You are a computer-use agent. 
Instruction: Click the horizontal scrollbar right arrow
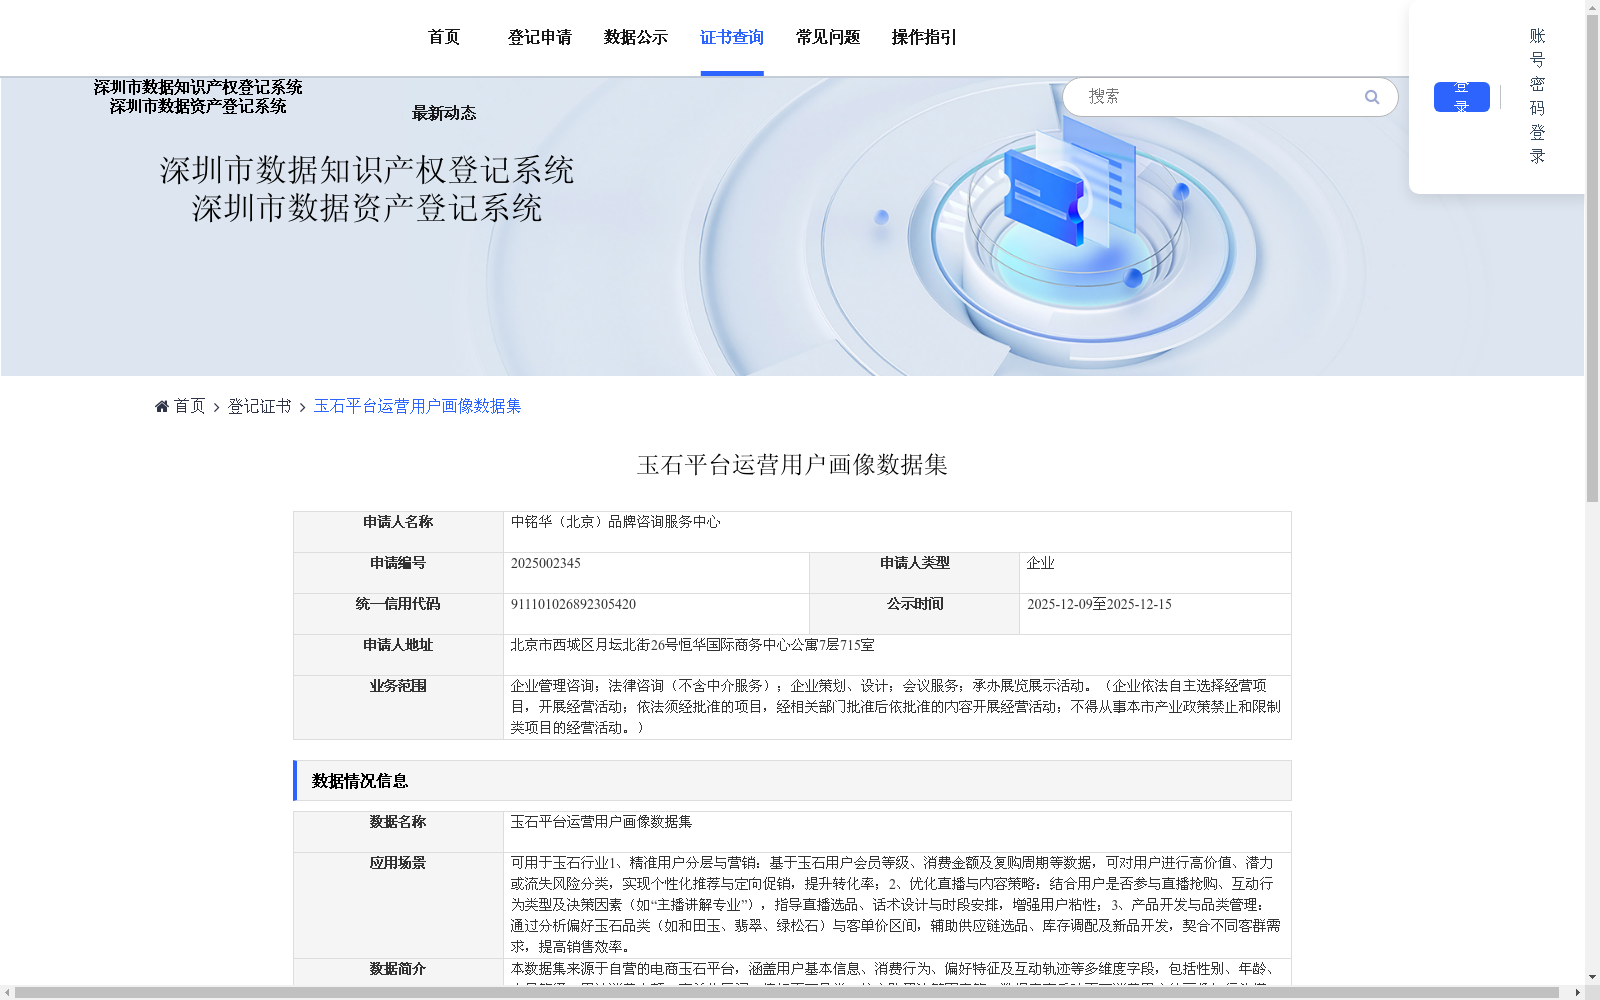[x=1577, y=992]
